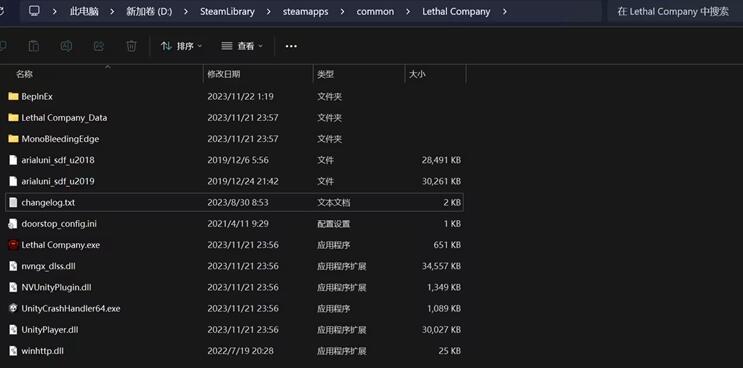Navigate to SteamLibrary breadcrumb
The height and width of the screenshot is (368, 743).
227,11
